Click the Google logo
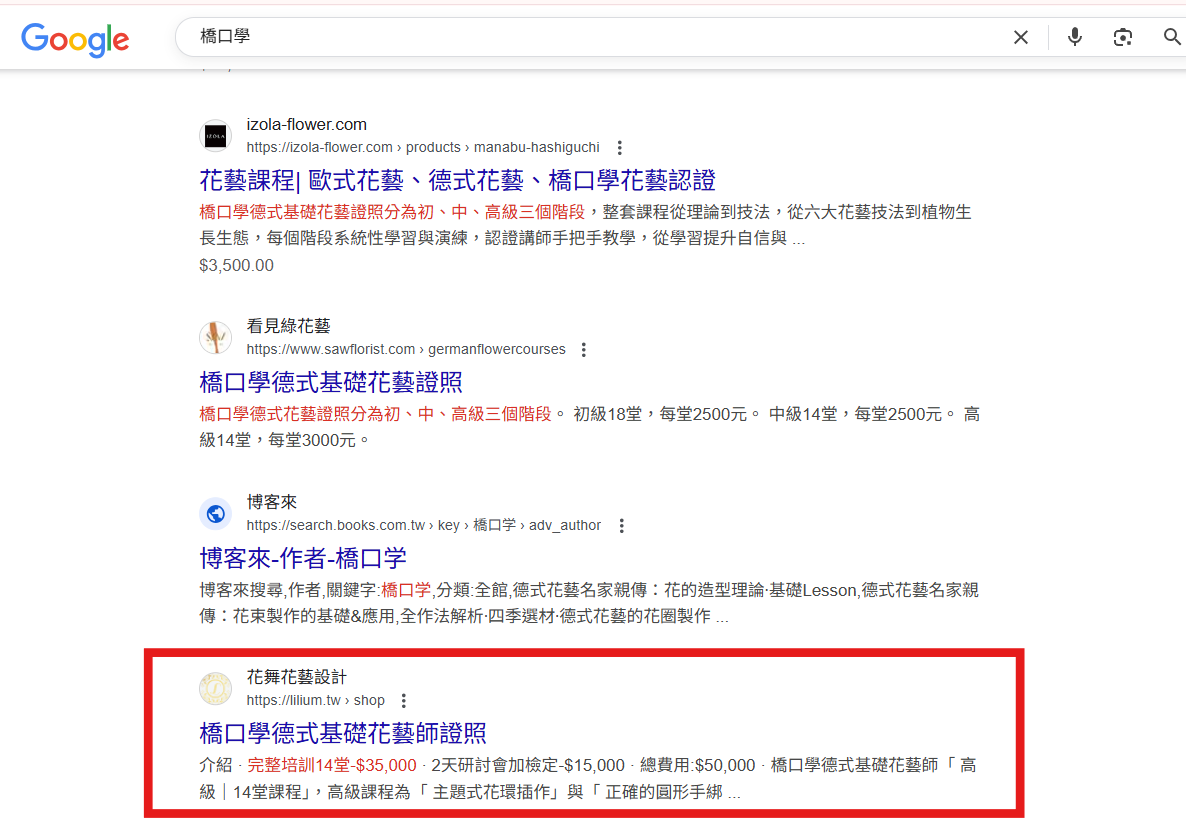The height and width of the screenshot is (820, 1186). [x=75, y=39]
